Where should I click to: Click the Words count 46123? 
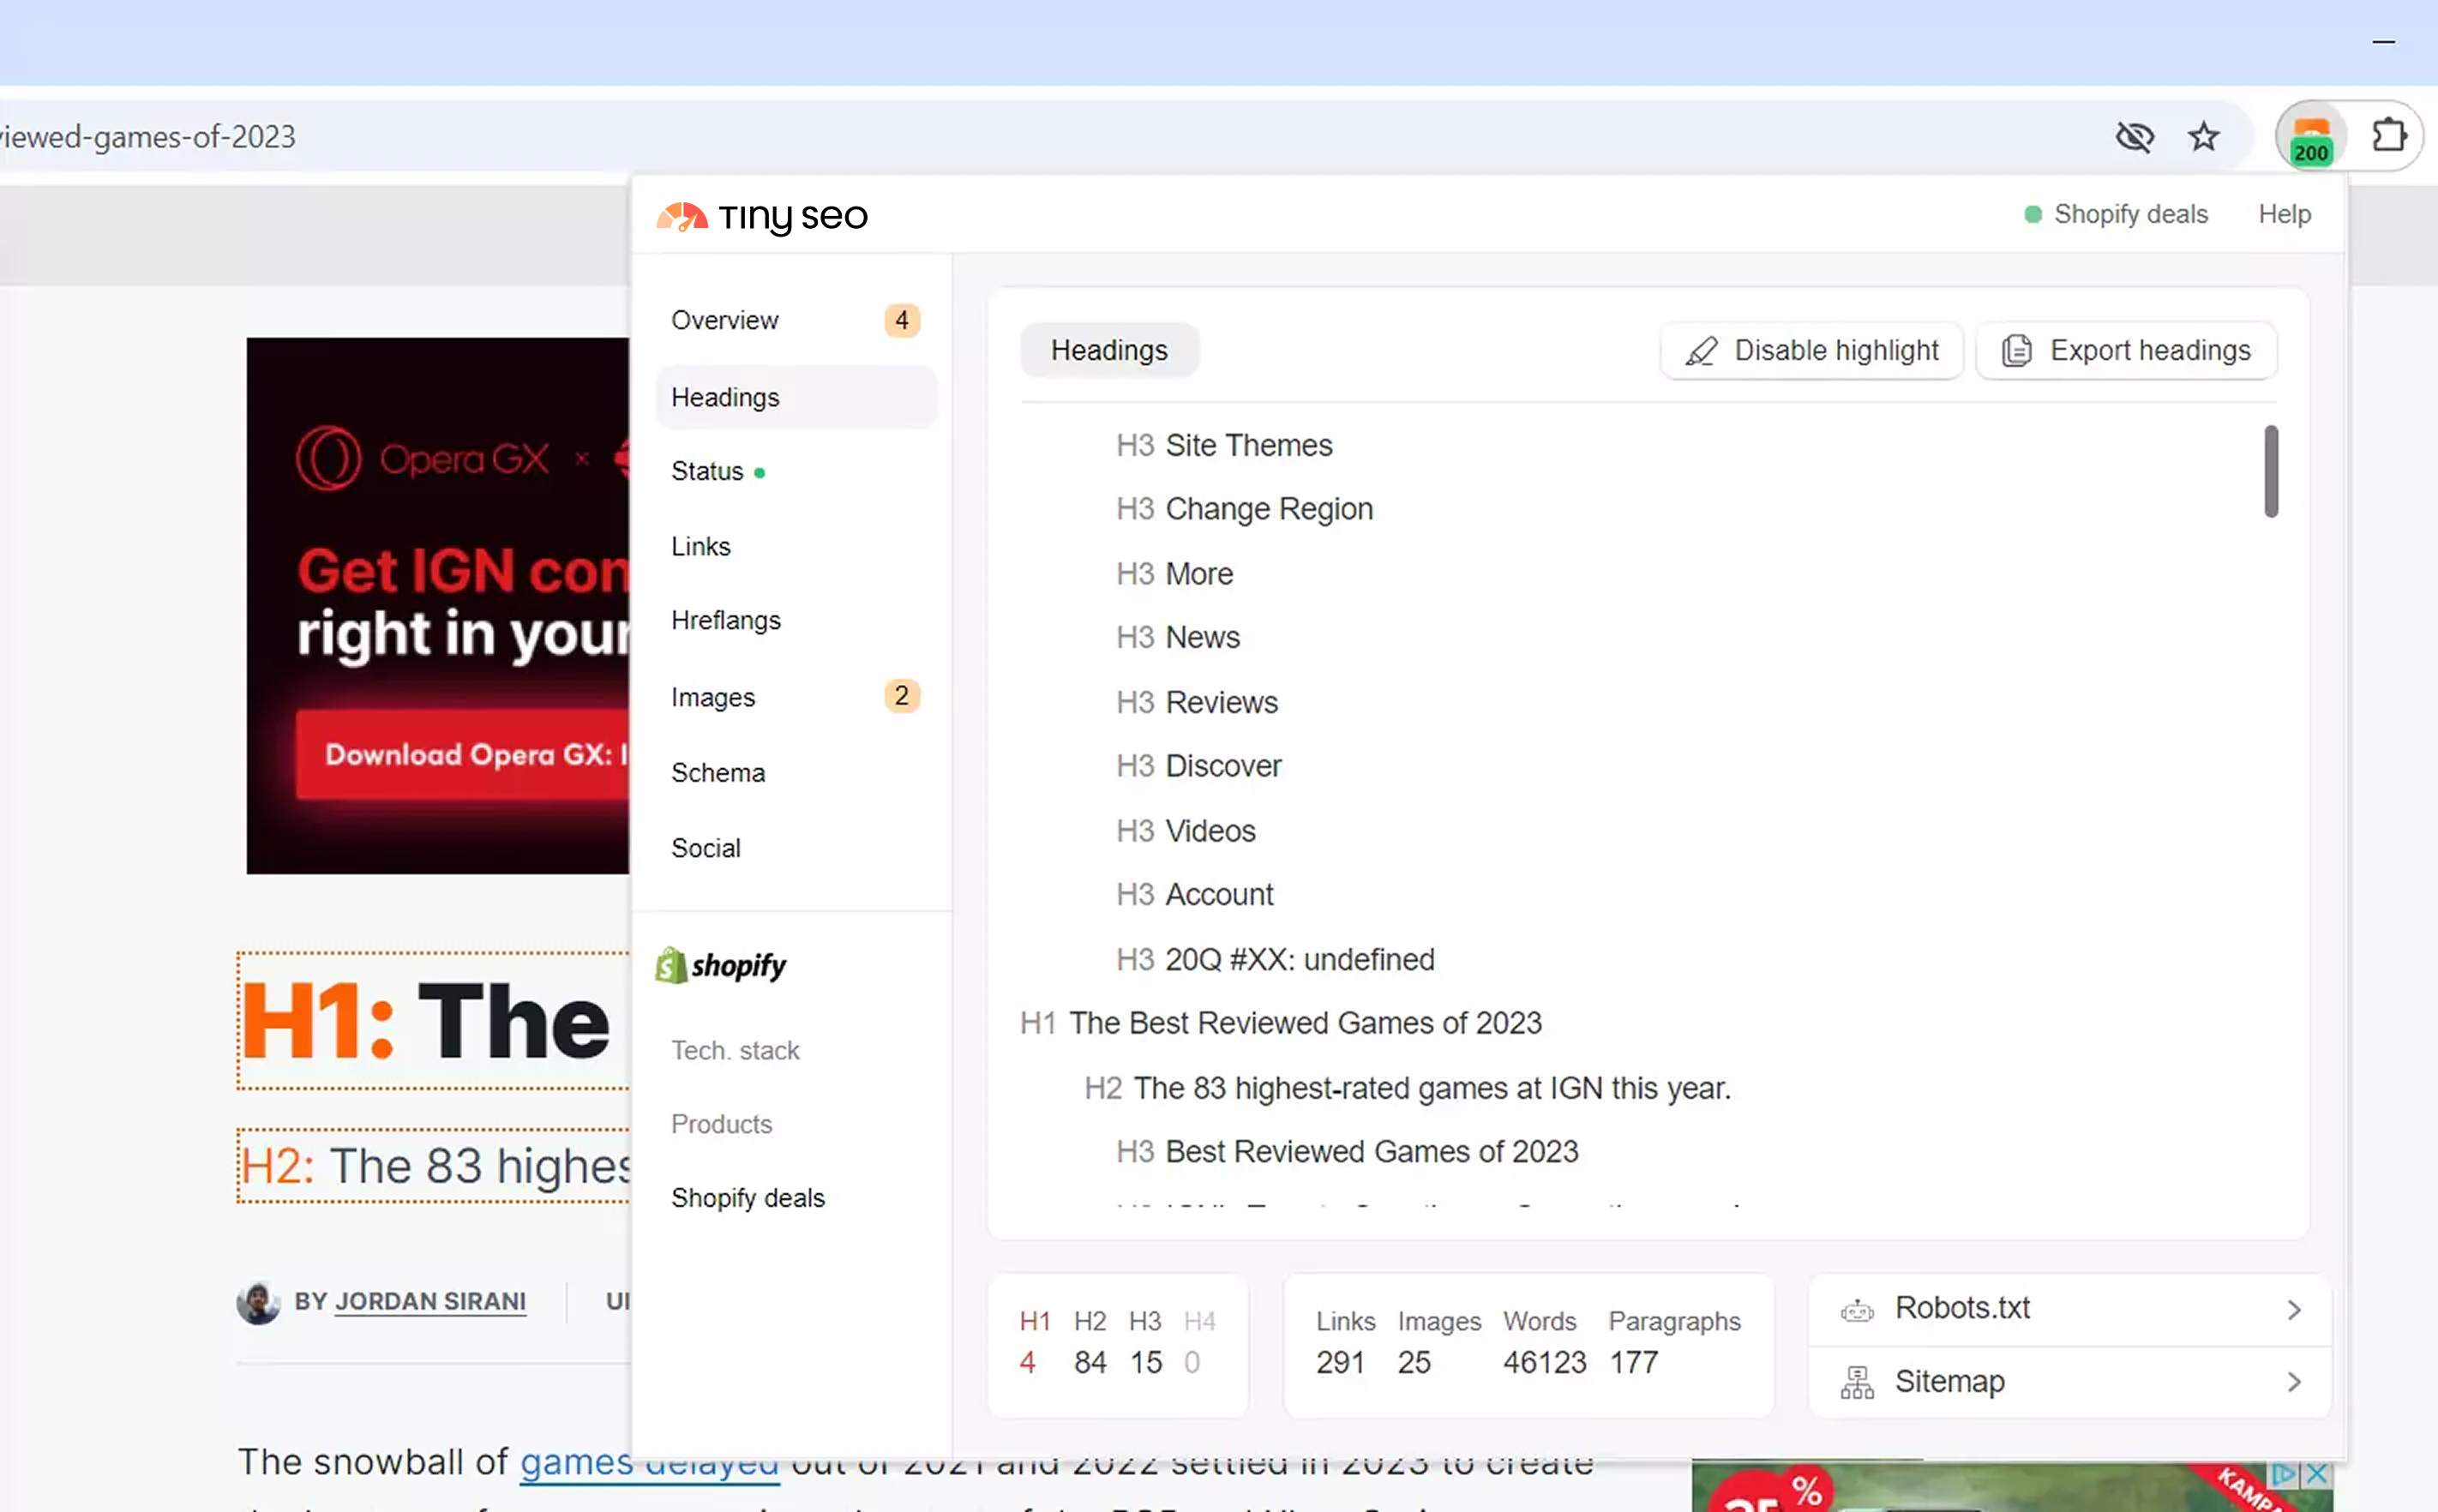coord(1544,1362)
